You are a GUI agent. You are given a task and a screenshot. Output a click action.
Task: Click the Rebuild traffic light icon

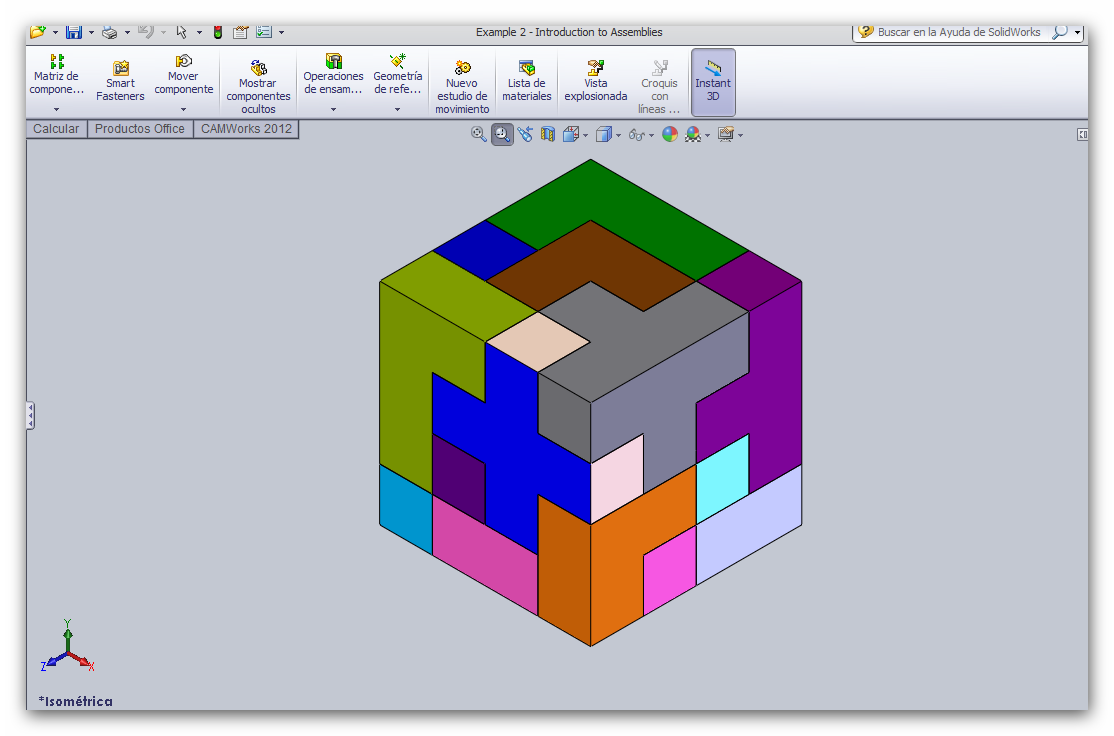pos(218,32)
